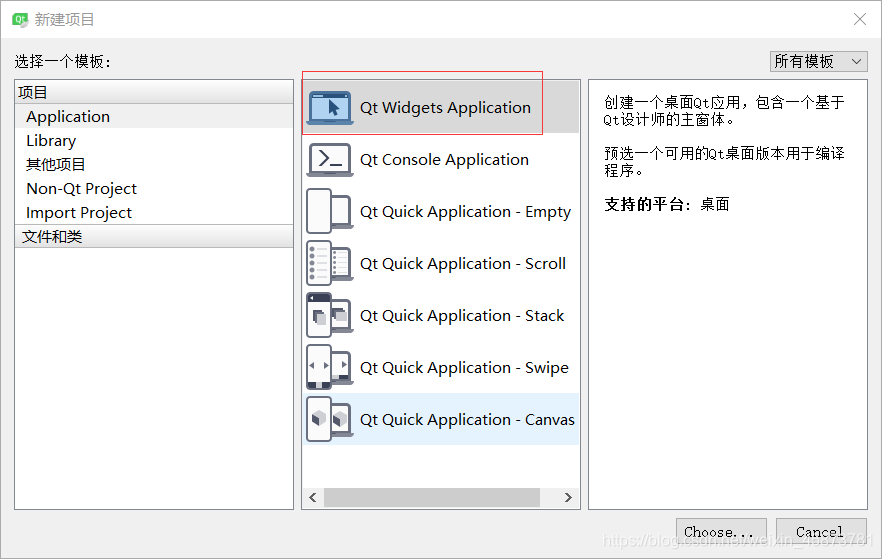Click the Choose... button
Screen dimensions: 882x559
(721, 532)
